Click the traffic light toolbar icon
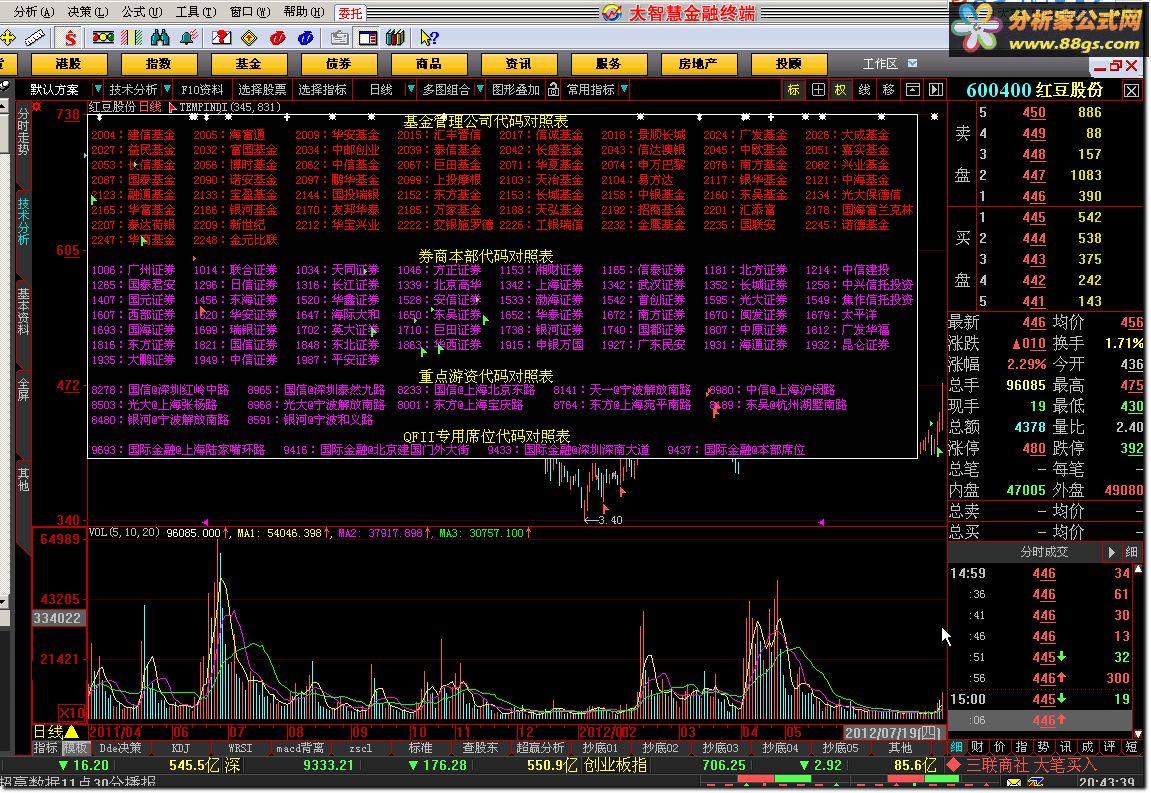Image resolution: width=1151 pixels, height=793 pixels. coord(103,37)
